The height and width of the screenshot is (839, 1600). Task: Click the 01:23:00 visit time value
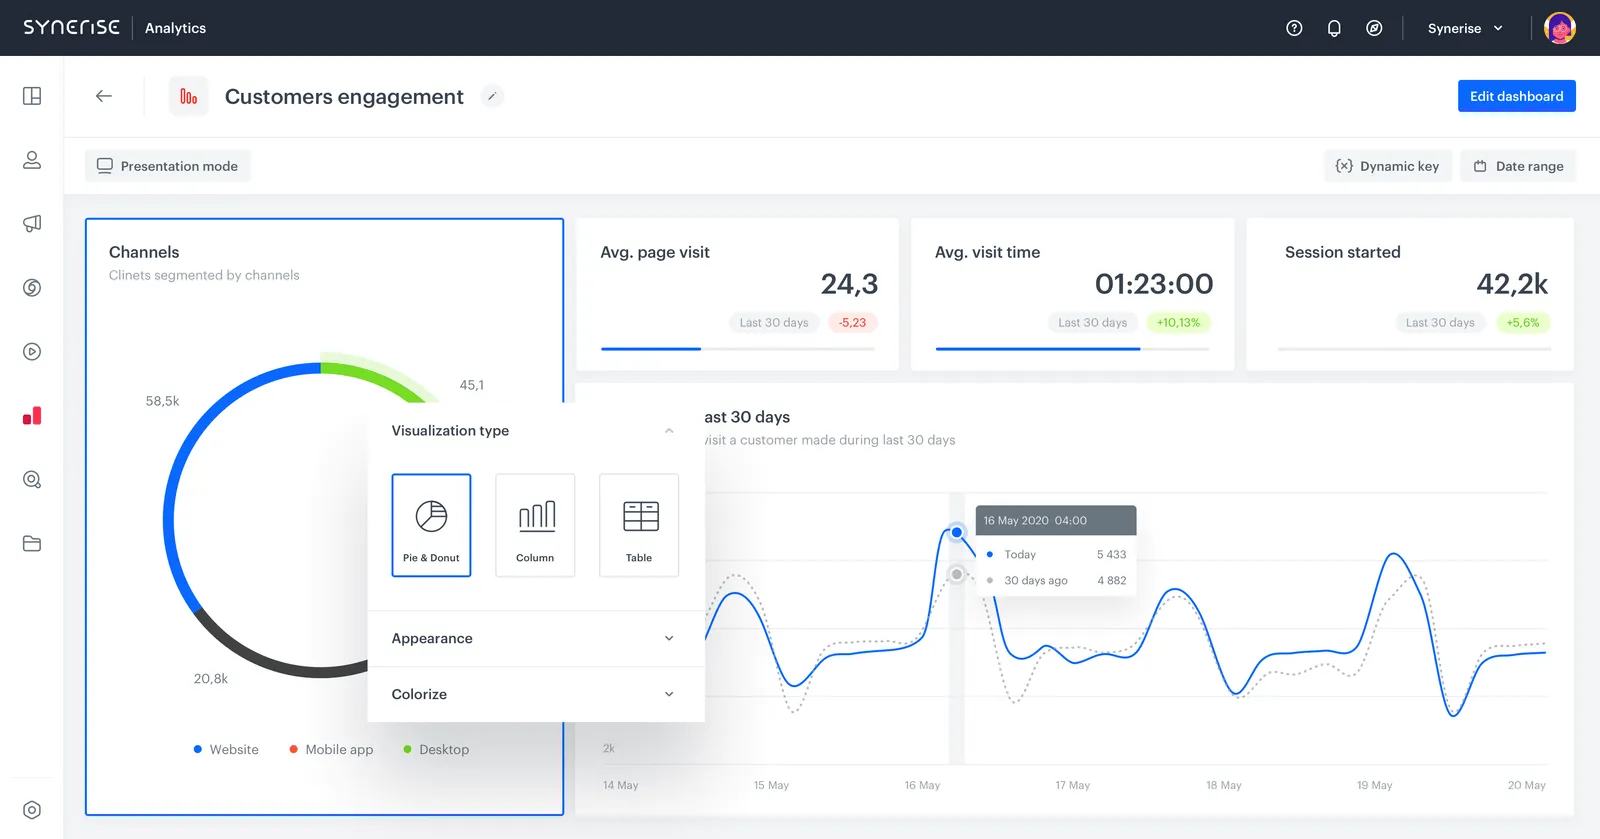pyautogui.click(x=1154, y=284)
